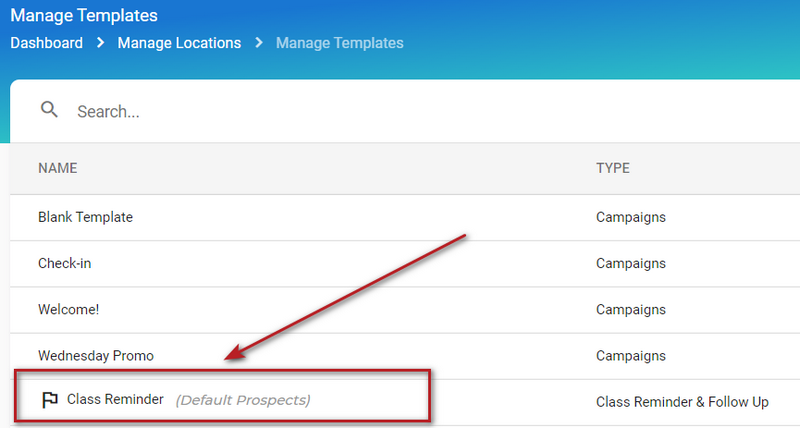Image resolution: width=800 pixels, height=428 pixels.
Task: Click the Manage Templates page title
Action: pos(84,15)
